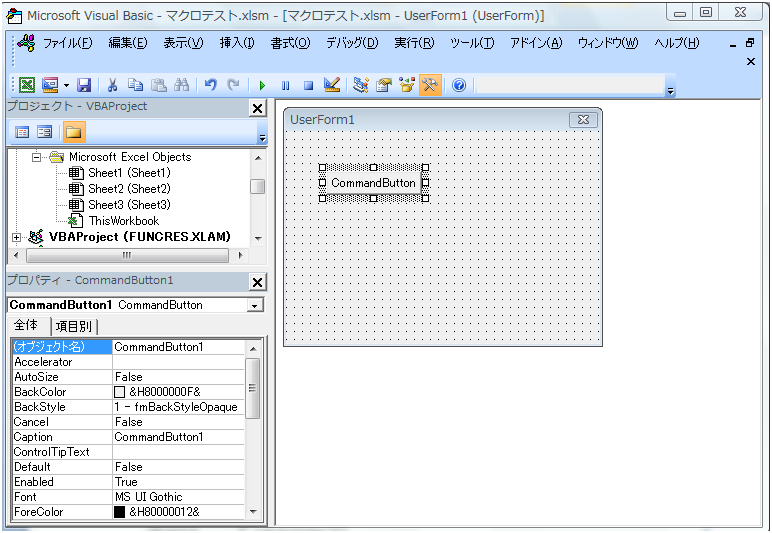
Task: Click View Object icon in Project pane
Action: pyautogui.click(x=45, y=132)
